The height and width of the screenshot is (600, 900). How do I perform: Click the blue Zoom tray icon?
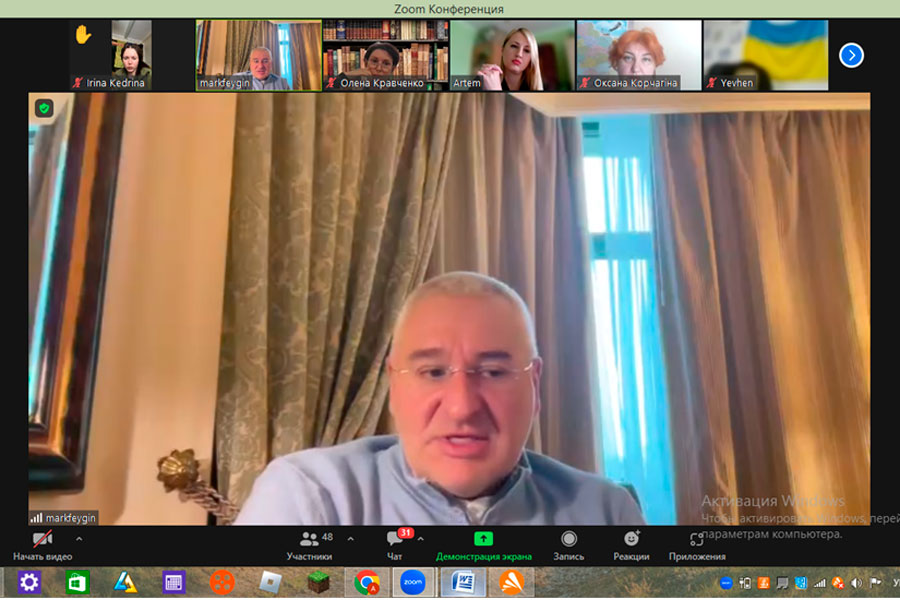click(x=726, y=583)
